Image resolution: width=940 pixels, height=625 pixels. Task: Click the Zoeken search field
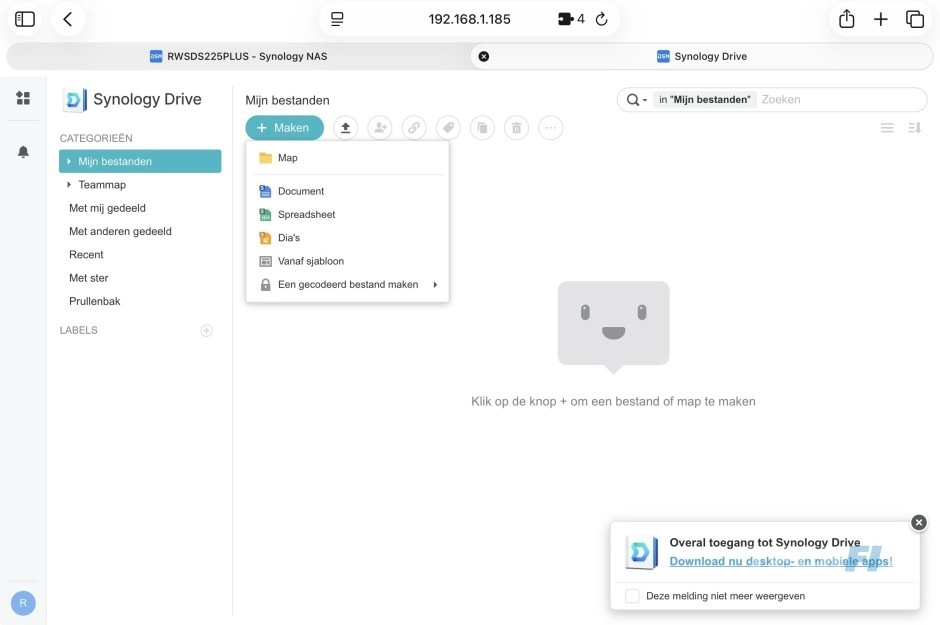[838, 100]
